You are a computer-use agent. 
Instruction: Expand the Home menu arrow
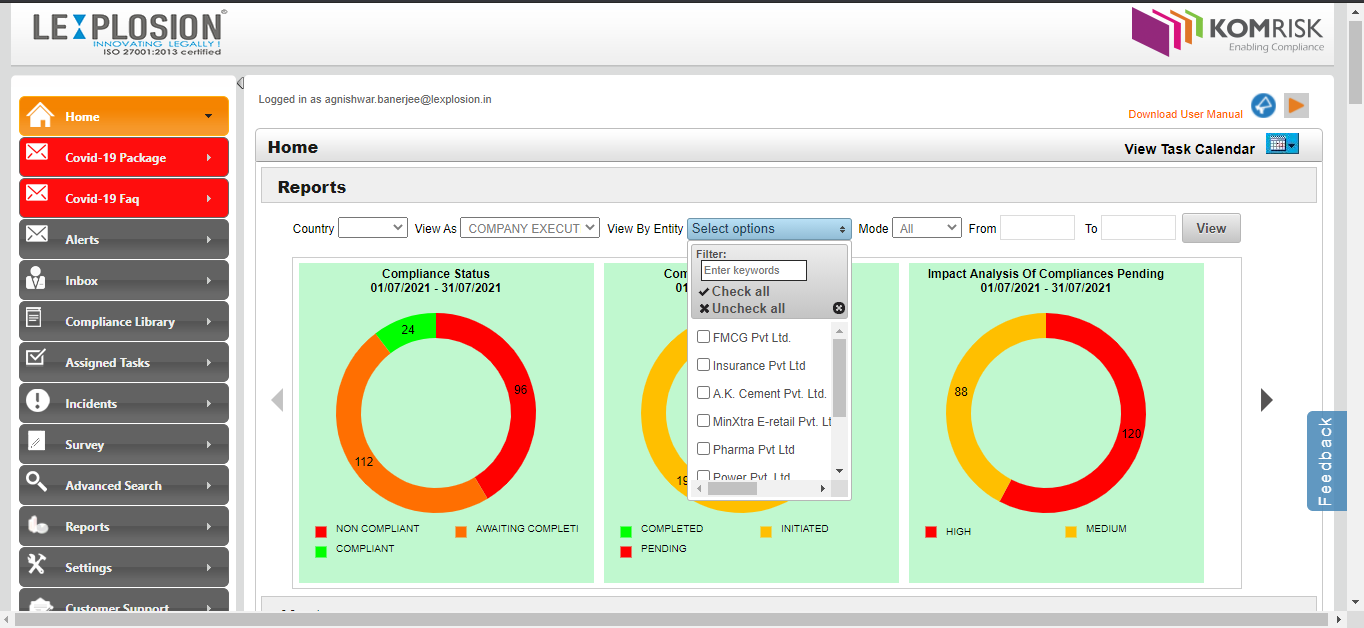click(208, 116)
